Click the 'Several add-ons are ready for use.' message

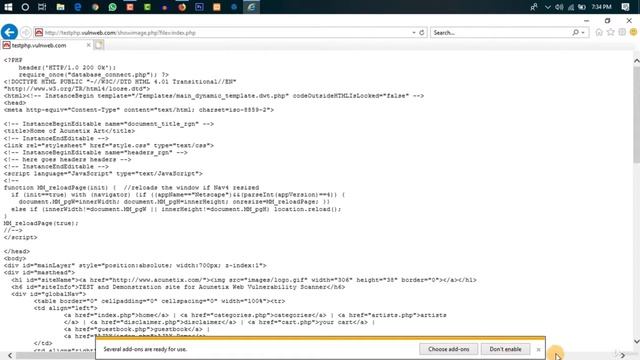click(x=145, y=349)
